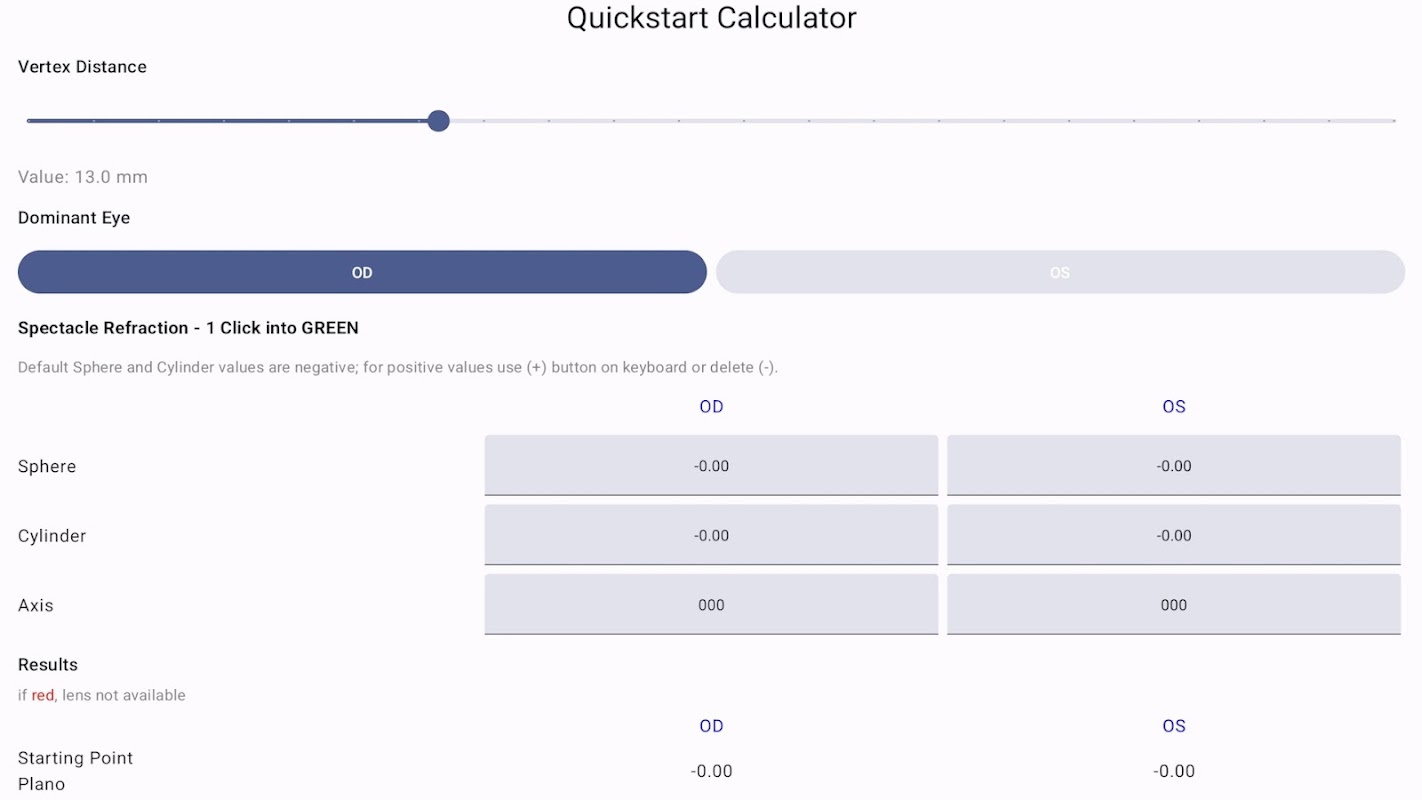This screenshot has width=1422, height=800.
Task: Click the 'lens not available' red note
Action: pyautogui.click(x=102, y=695)
